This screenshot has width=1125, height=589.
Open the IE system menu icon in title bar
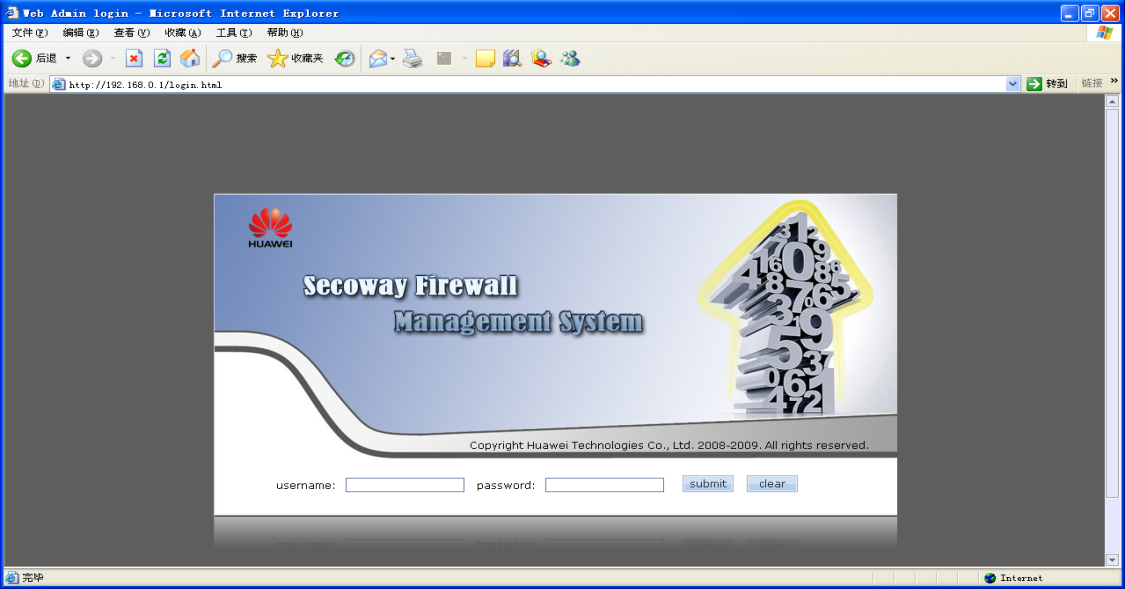click(x=11, y=12)
